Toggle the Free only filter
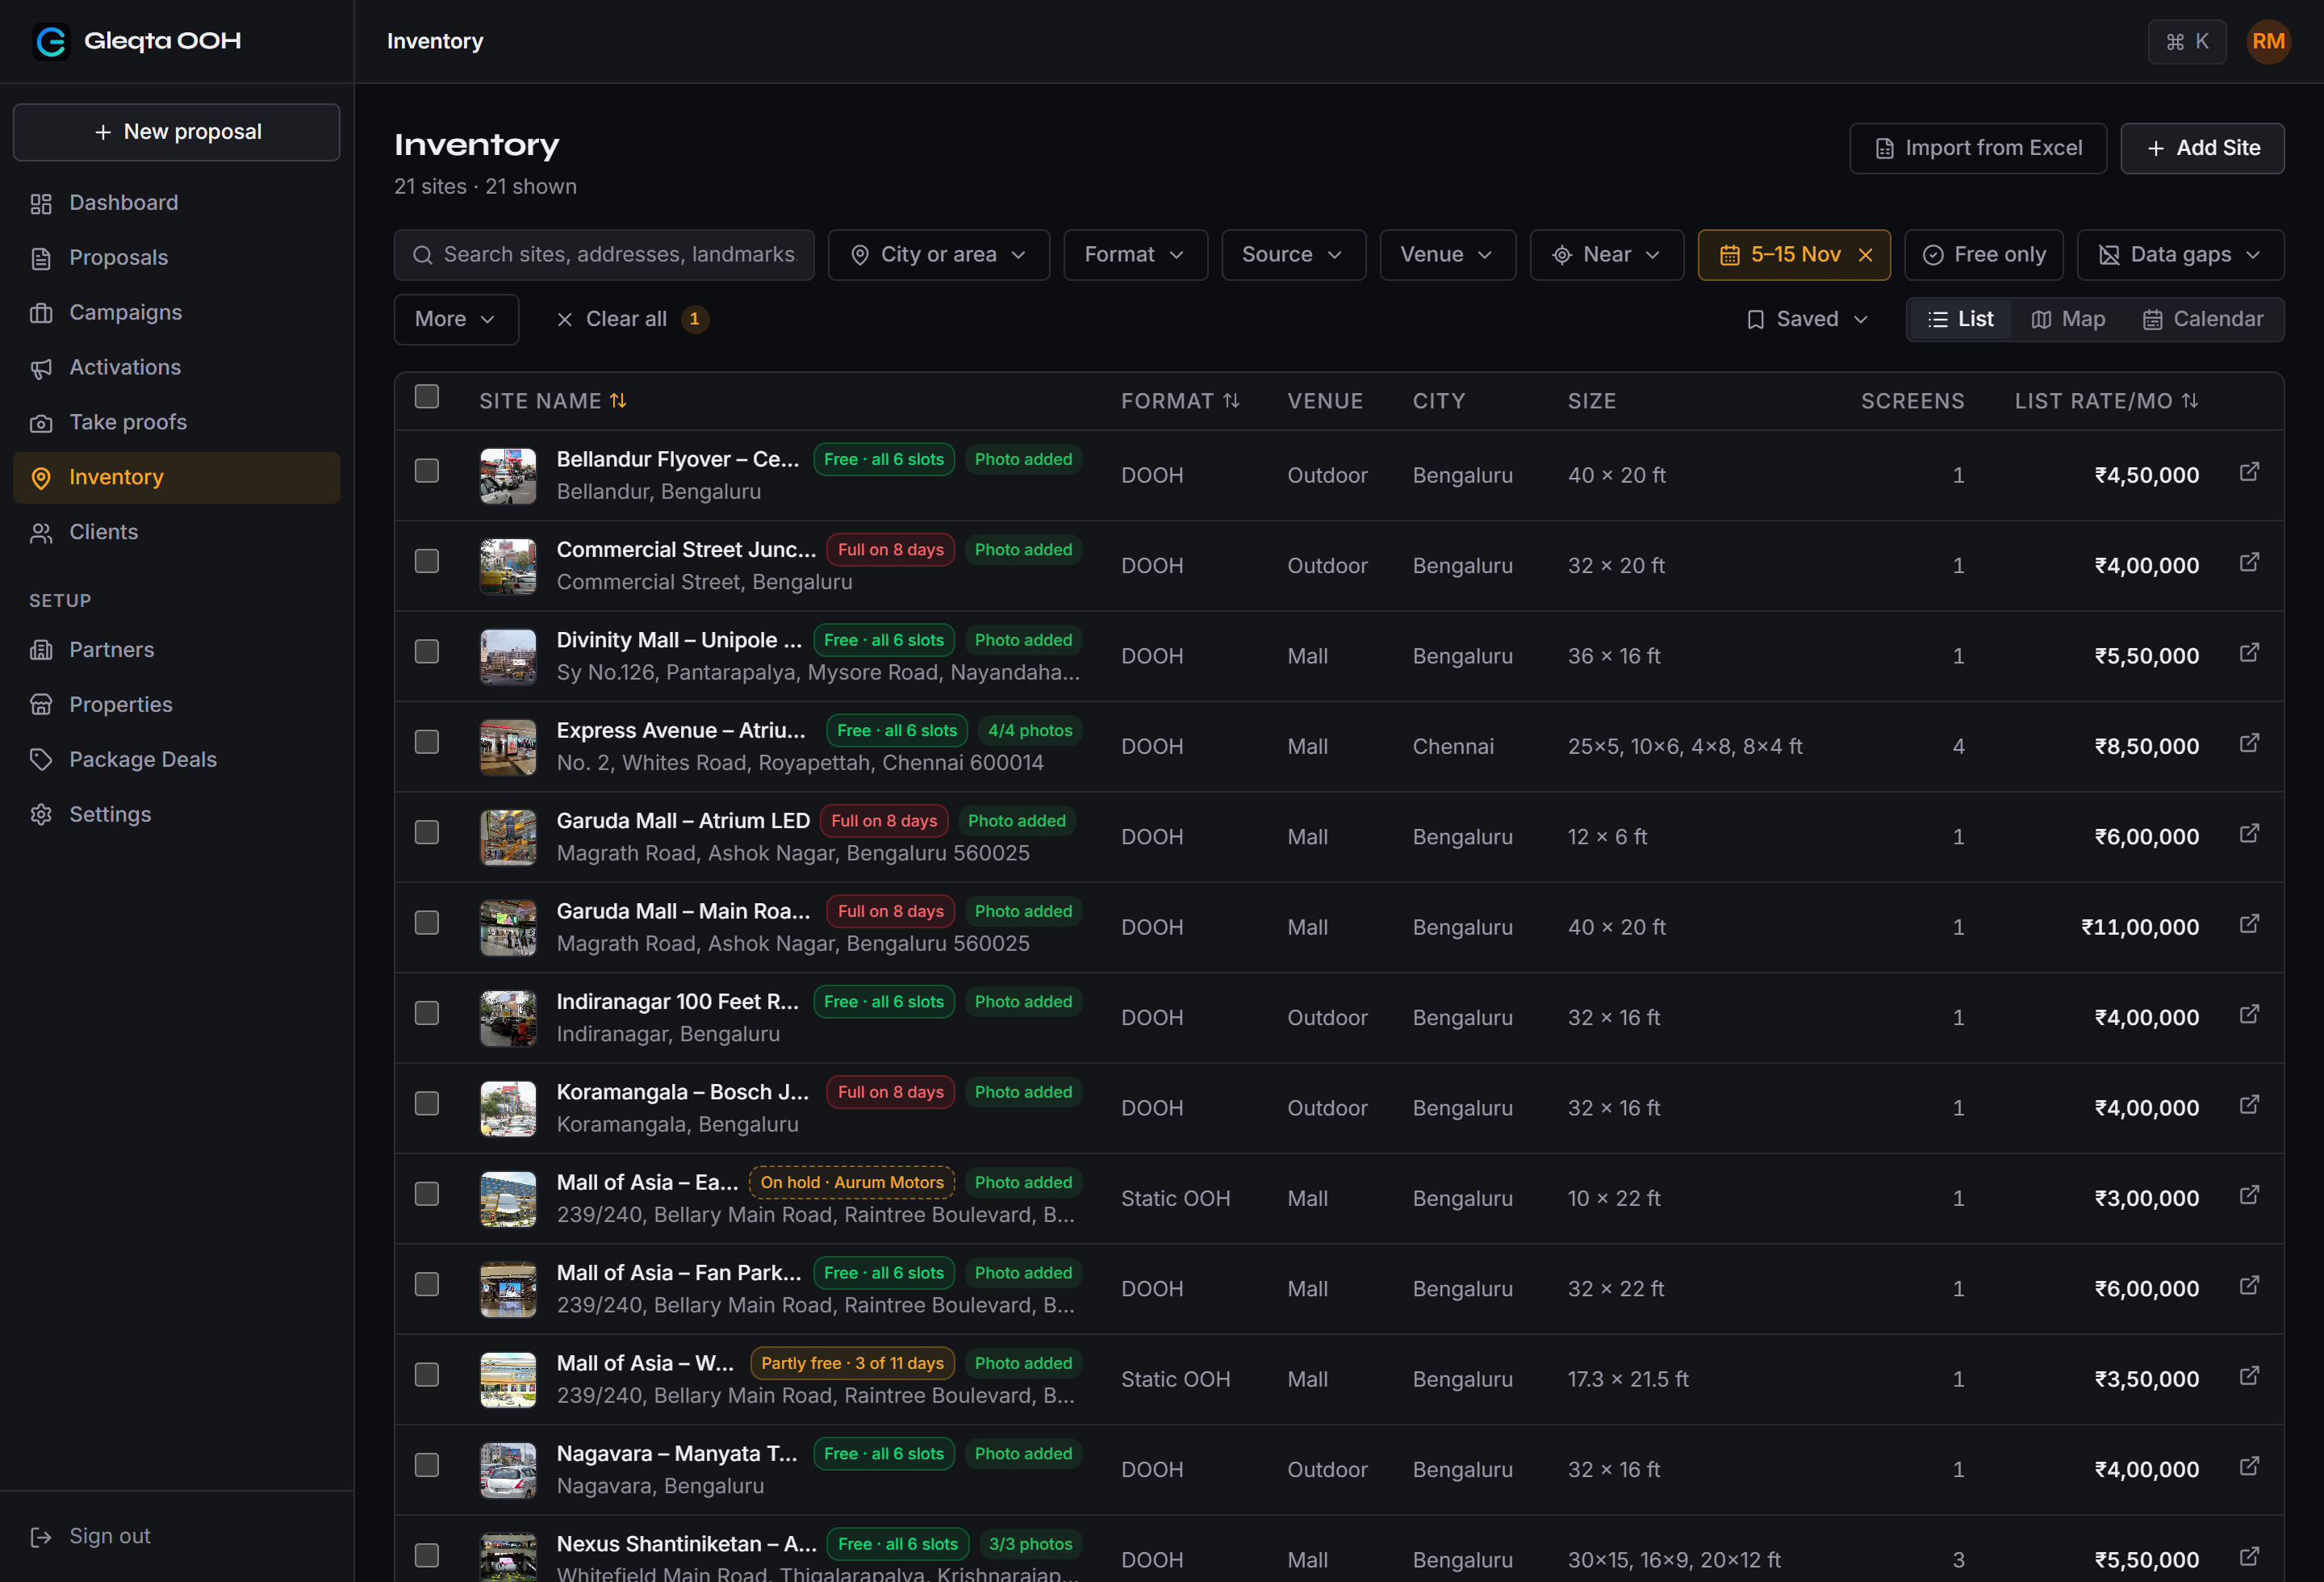The height and width of the screenshot is (1582, 2324). point(1984,255)
